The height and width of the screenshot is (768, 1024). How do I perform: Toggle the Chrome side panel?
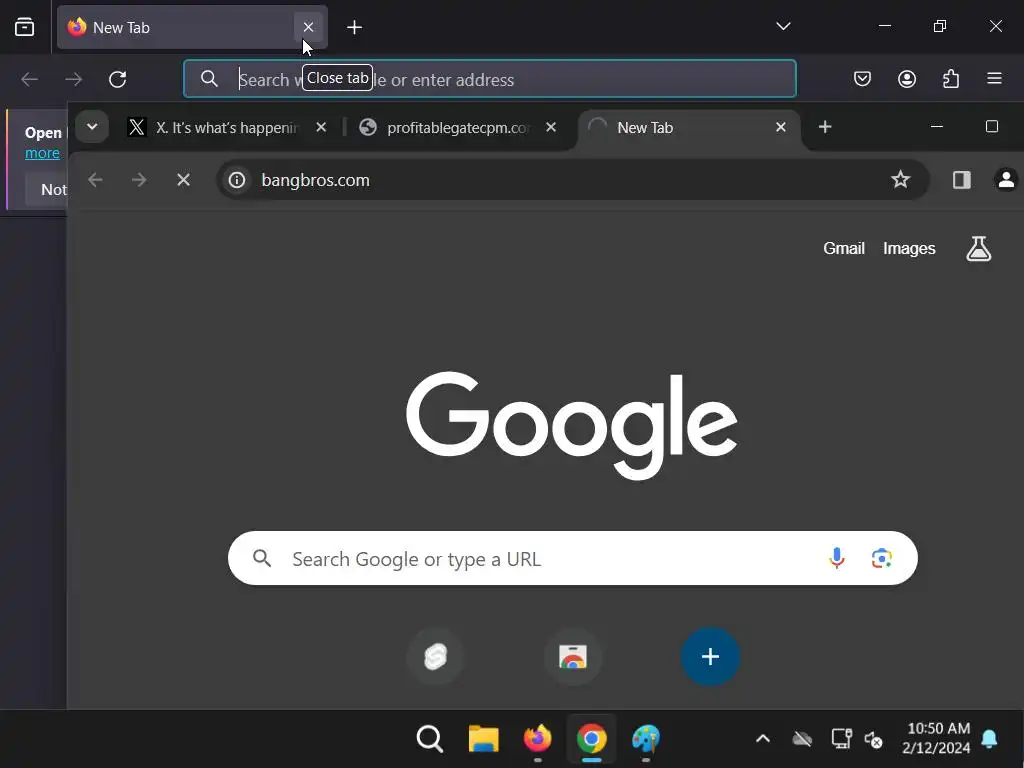pyautogui.click(x=961, y=180)
